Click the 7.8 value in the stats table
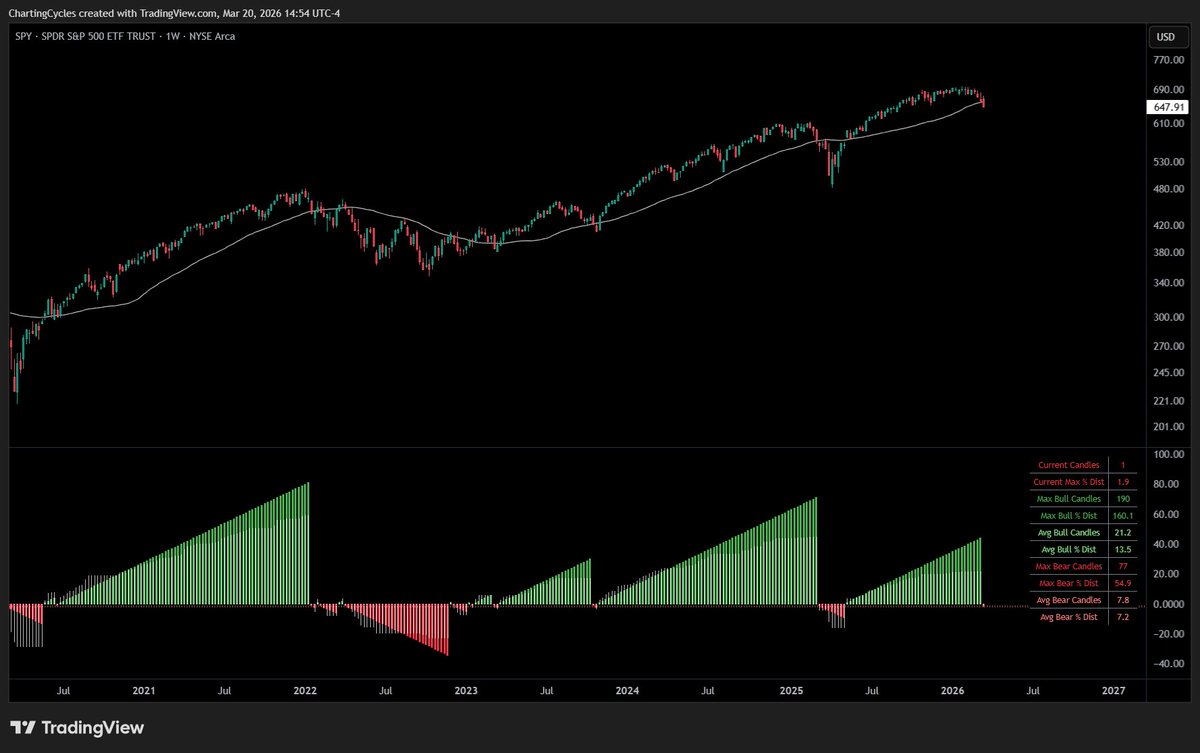1200x753 pixels. pos(1123,600)
